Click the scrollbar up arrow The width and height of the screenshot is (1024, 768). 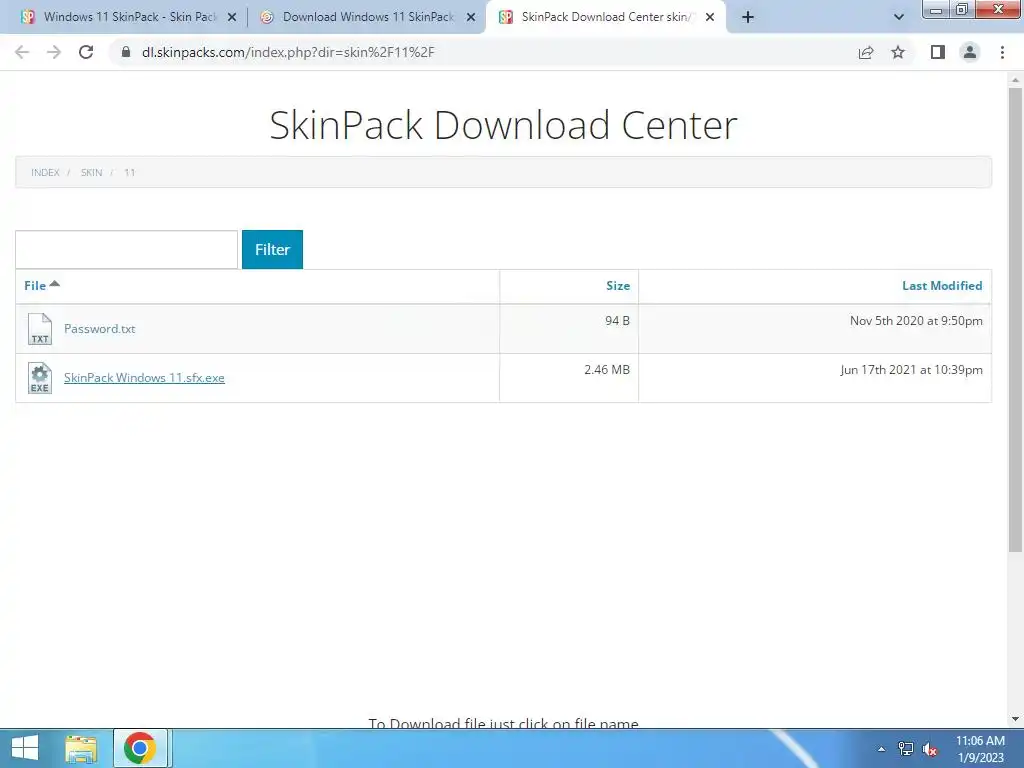tap(1015, 80)
